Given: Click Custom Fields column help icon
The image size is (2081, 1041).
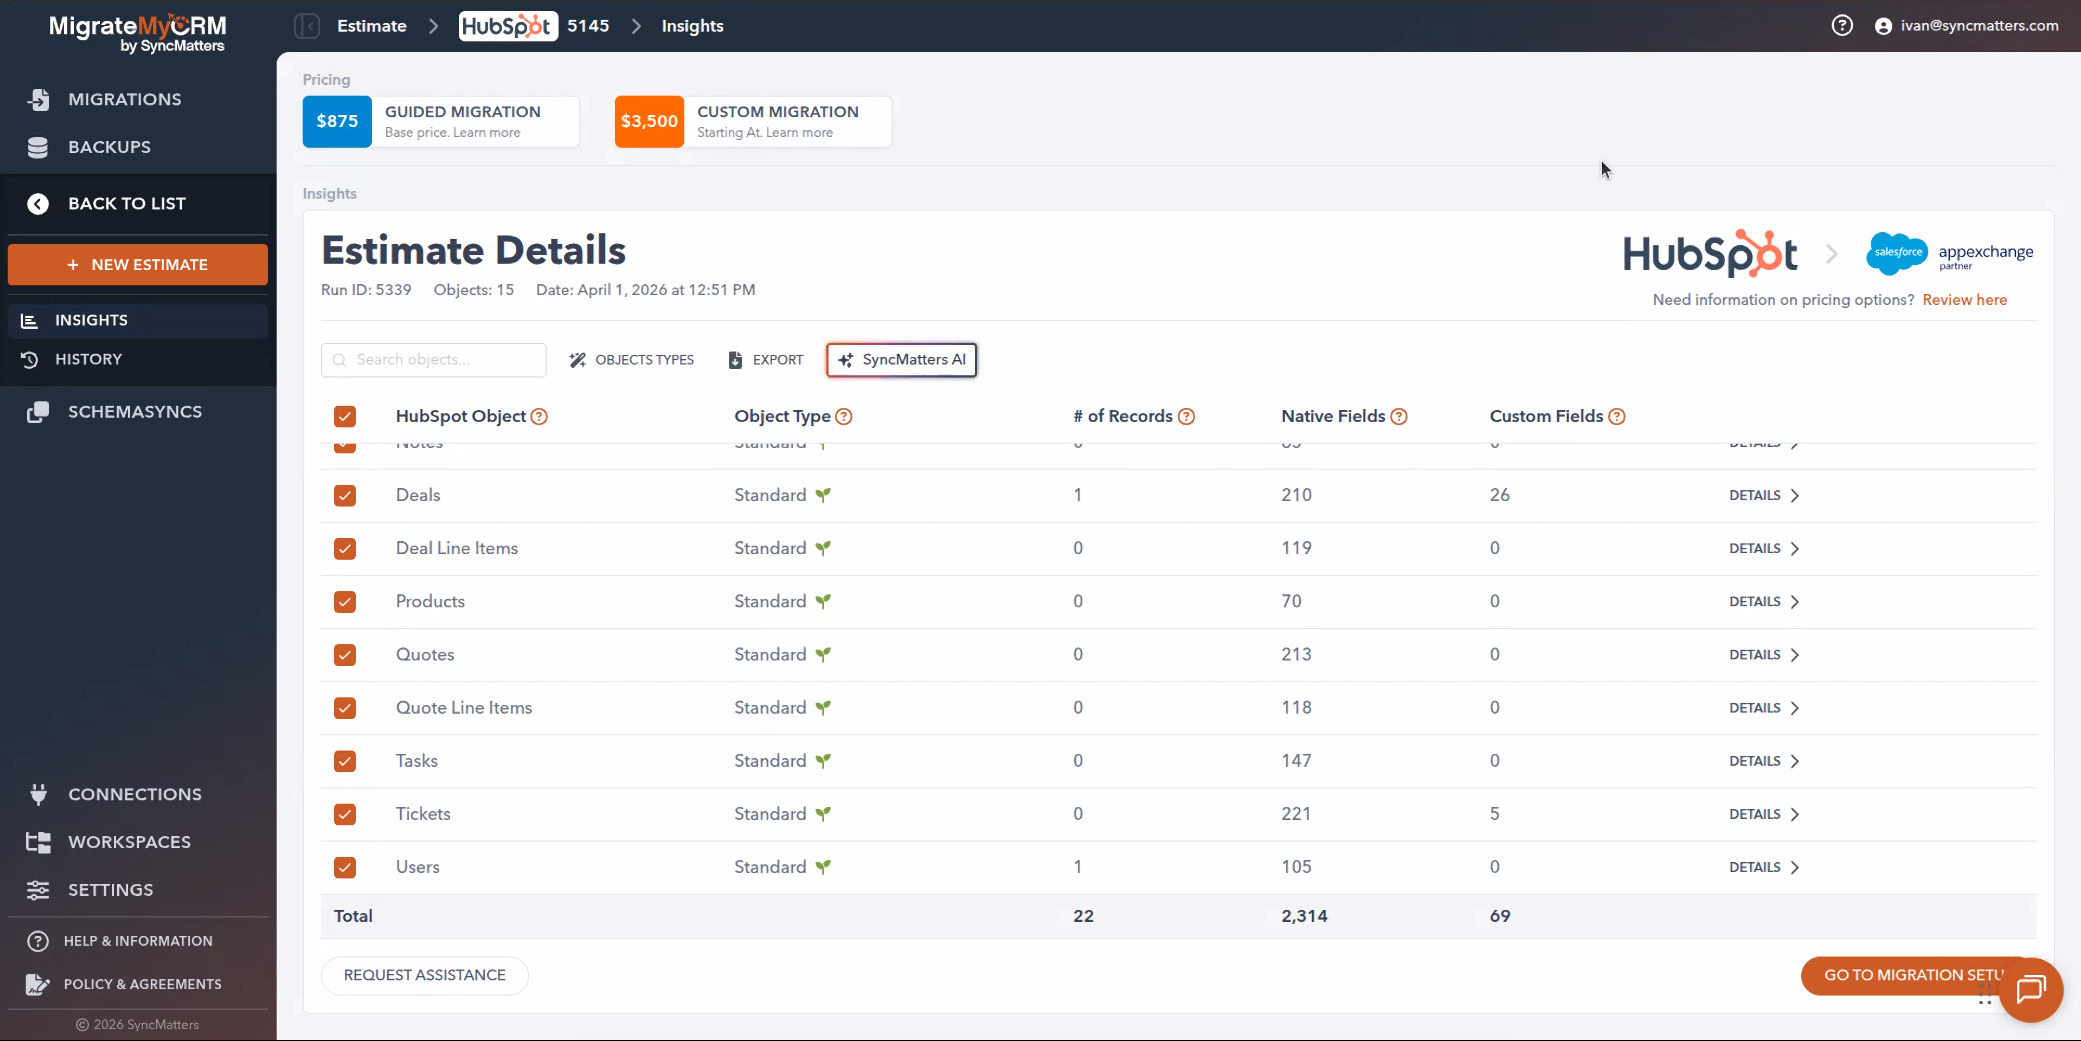Looking at the screenshot, I should (x=1617, y=417).
